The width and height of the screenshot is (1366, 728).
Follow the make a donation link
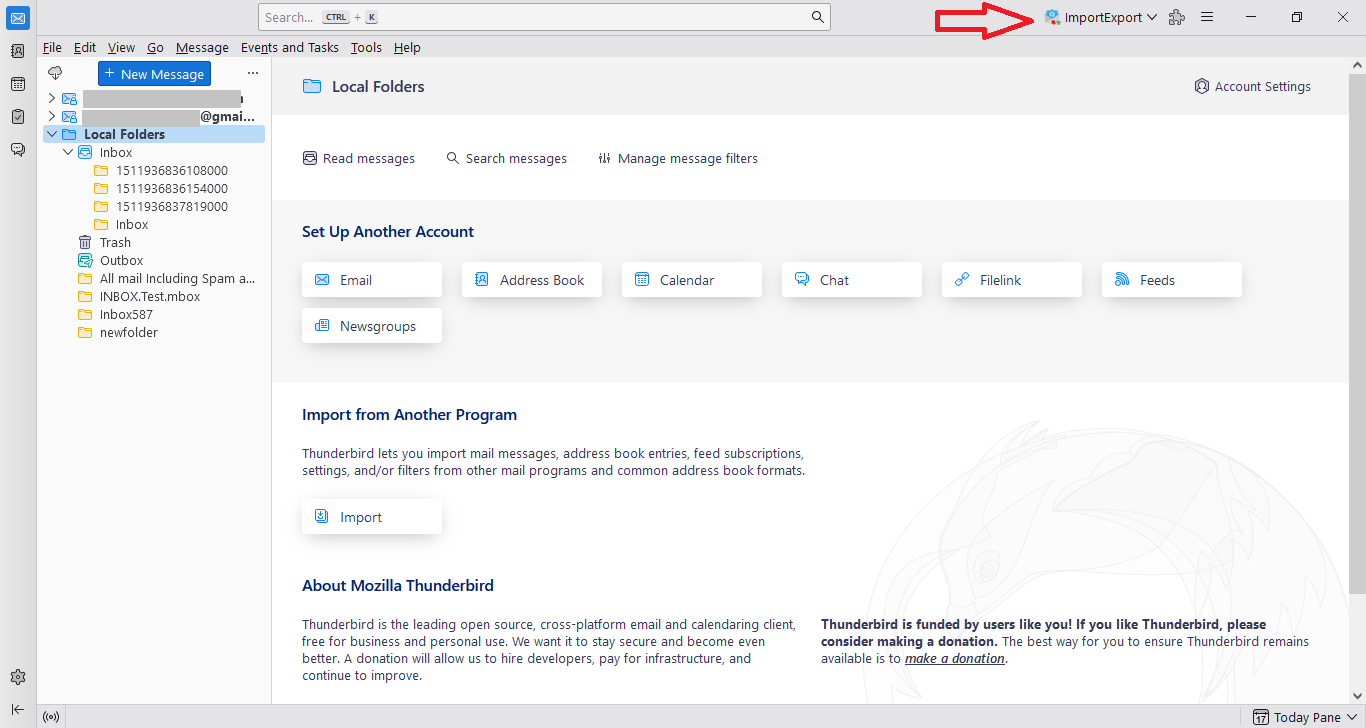[955, 658]
